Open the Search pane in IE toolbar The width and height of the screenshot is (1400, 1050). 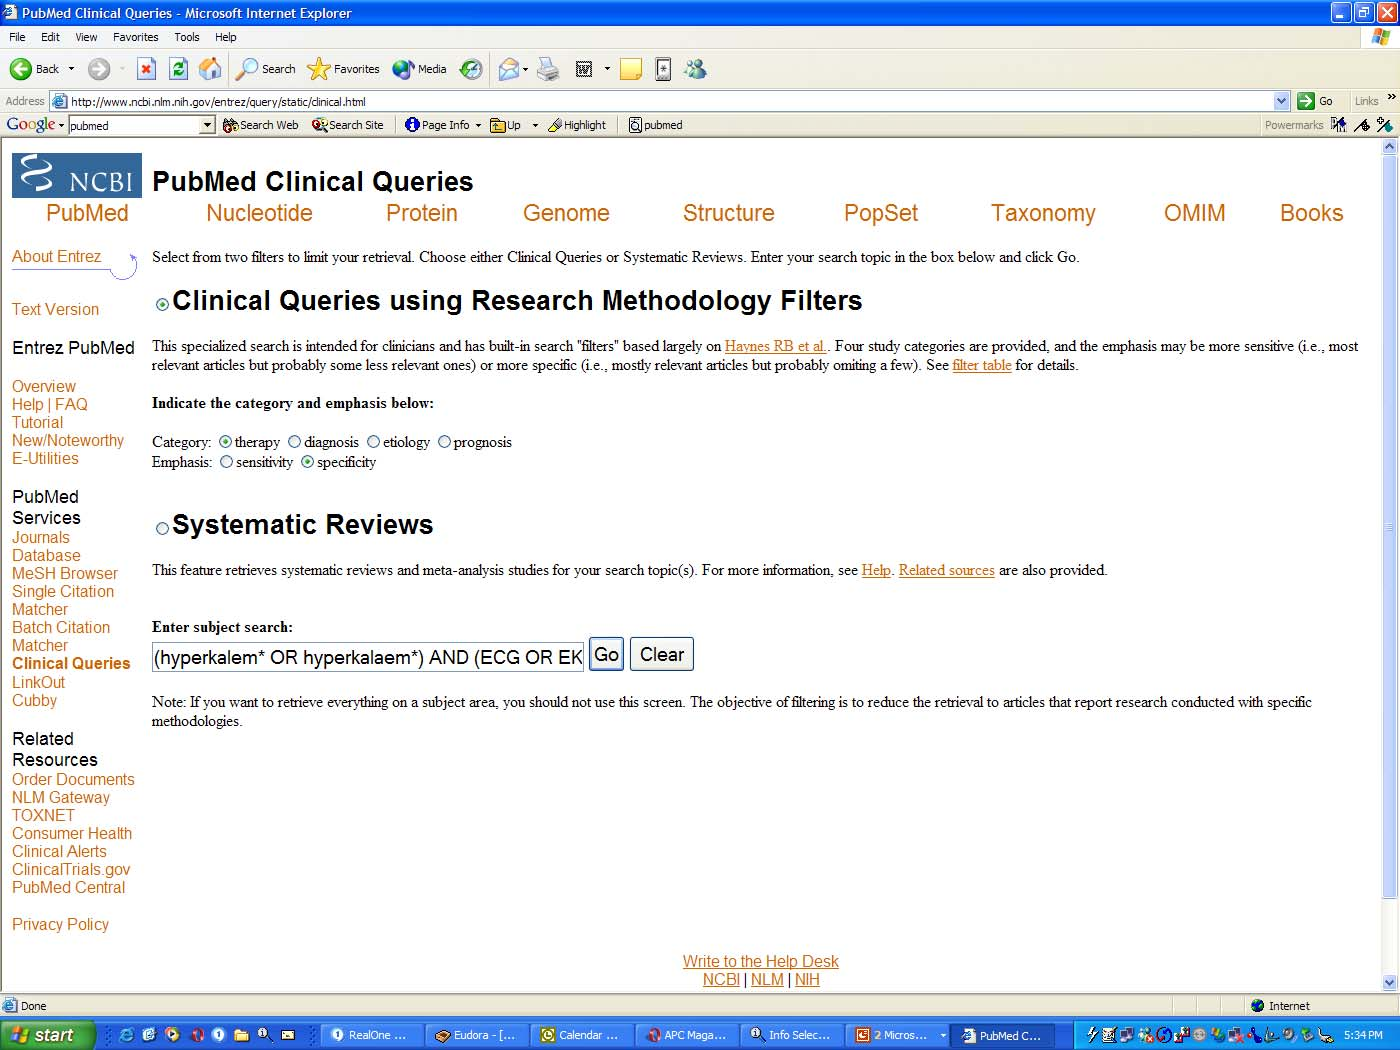(266, 69)
